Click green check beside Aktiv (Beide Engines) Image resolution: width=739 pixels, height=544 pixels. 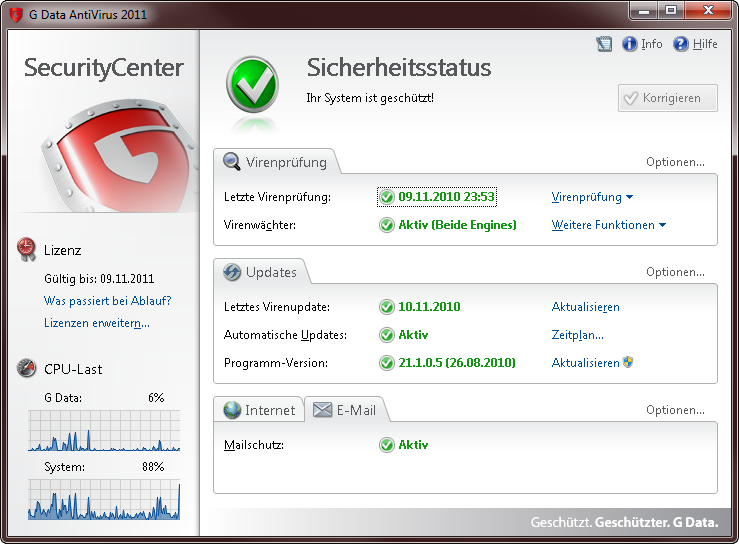tap(387, 225)
